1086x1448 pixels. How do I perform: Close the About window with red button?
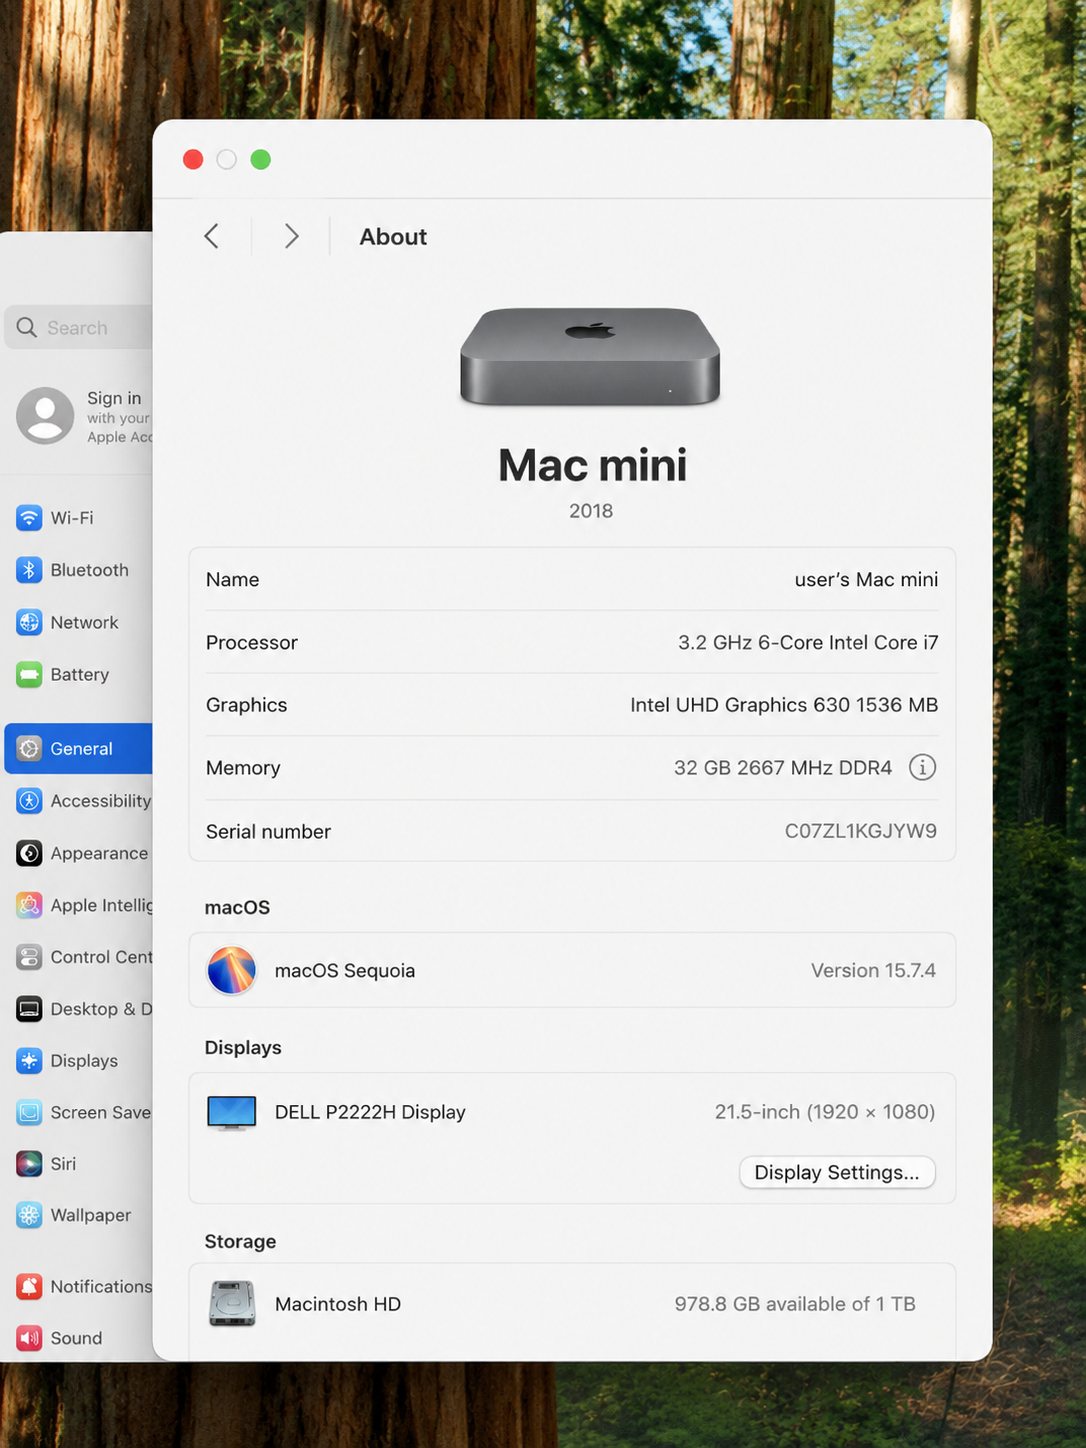point(194,160)
